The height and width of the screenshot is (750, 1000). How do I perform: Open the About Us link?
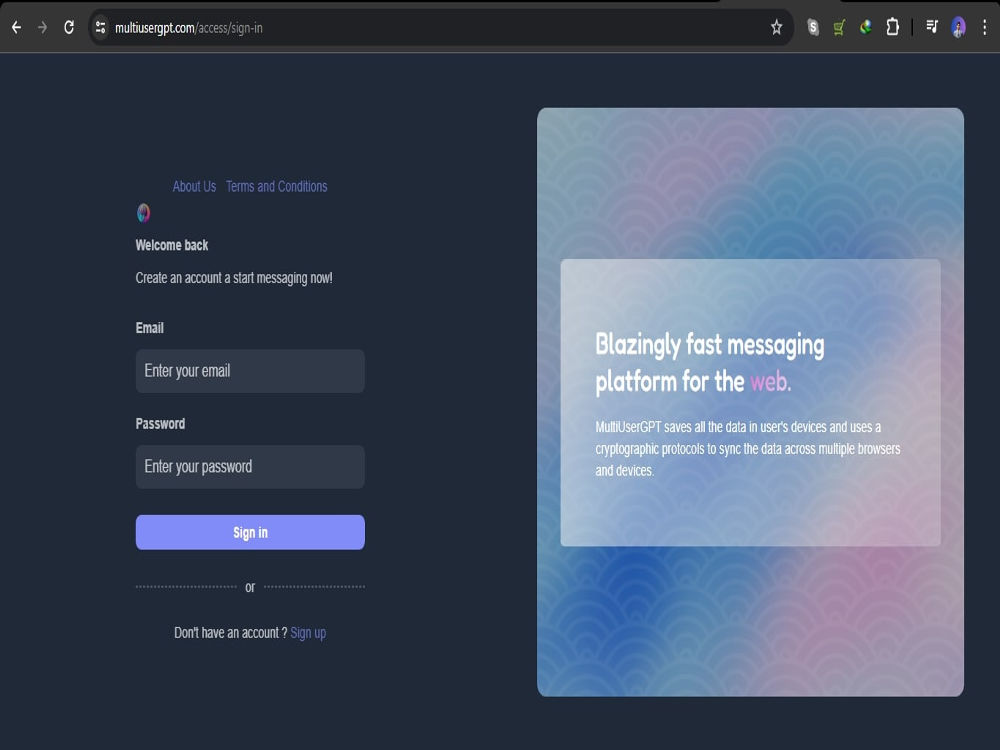pyautogui.click(x=194, y=186)
